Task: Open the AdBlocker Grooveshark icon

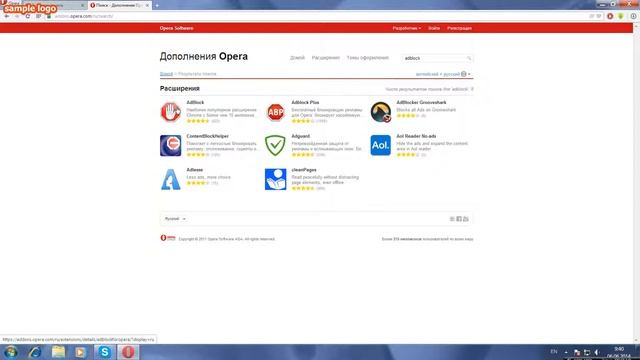Action: (381, 112)
